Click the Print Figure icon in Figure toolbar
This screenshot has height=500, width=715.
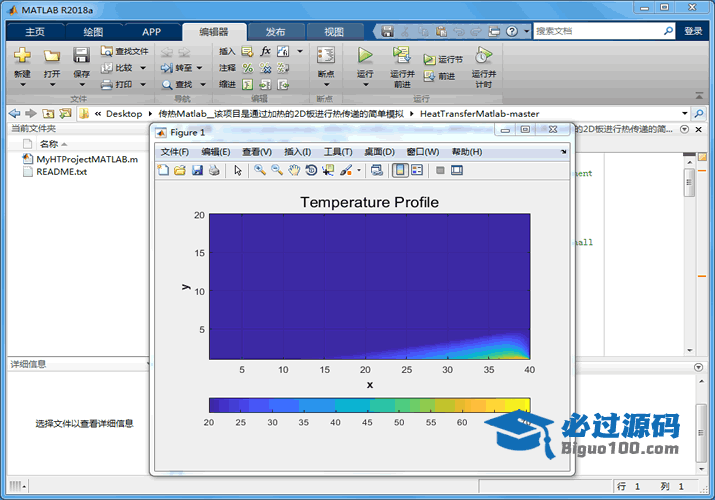[x=214, y=170]
